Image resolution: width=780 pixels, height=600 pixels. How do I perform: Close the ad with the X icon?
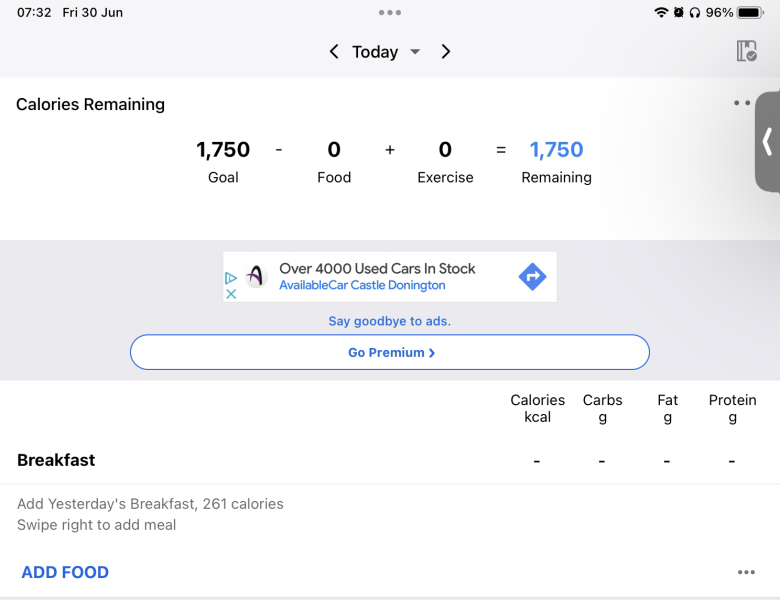pos(231,294)
